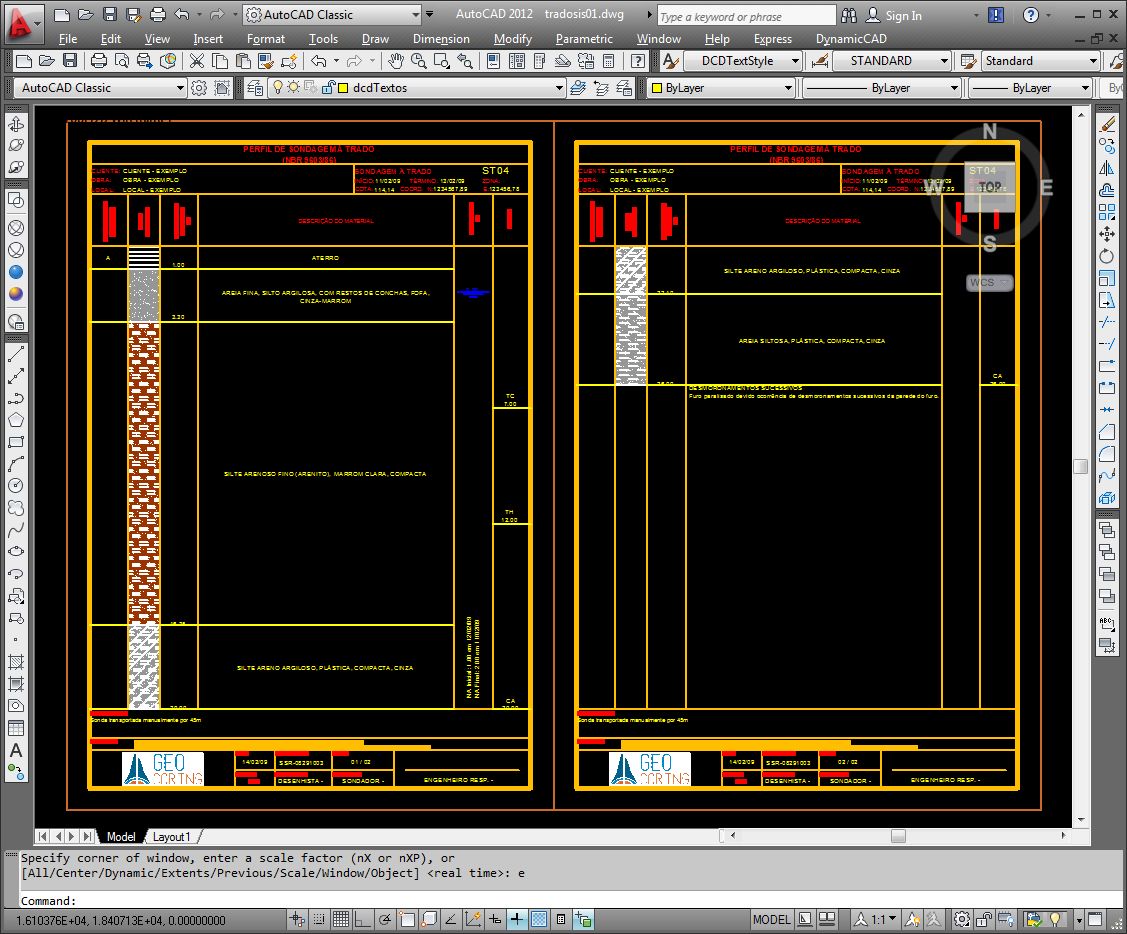Open the ByLayer linetype dropdown
This screenshot has height=934, width=1127.
tap(882, 88)
